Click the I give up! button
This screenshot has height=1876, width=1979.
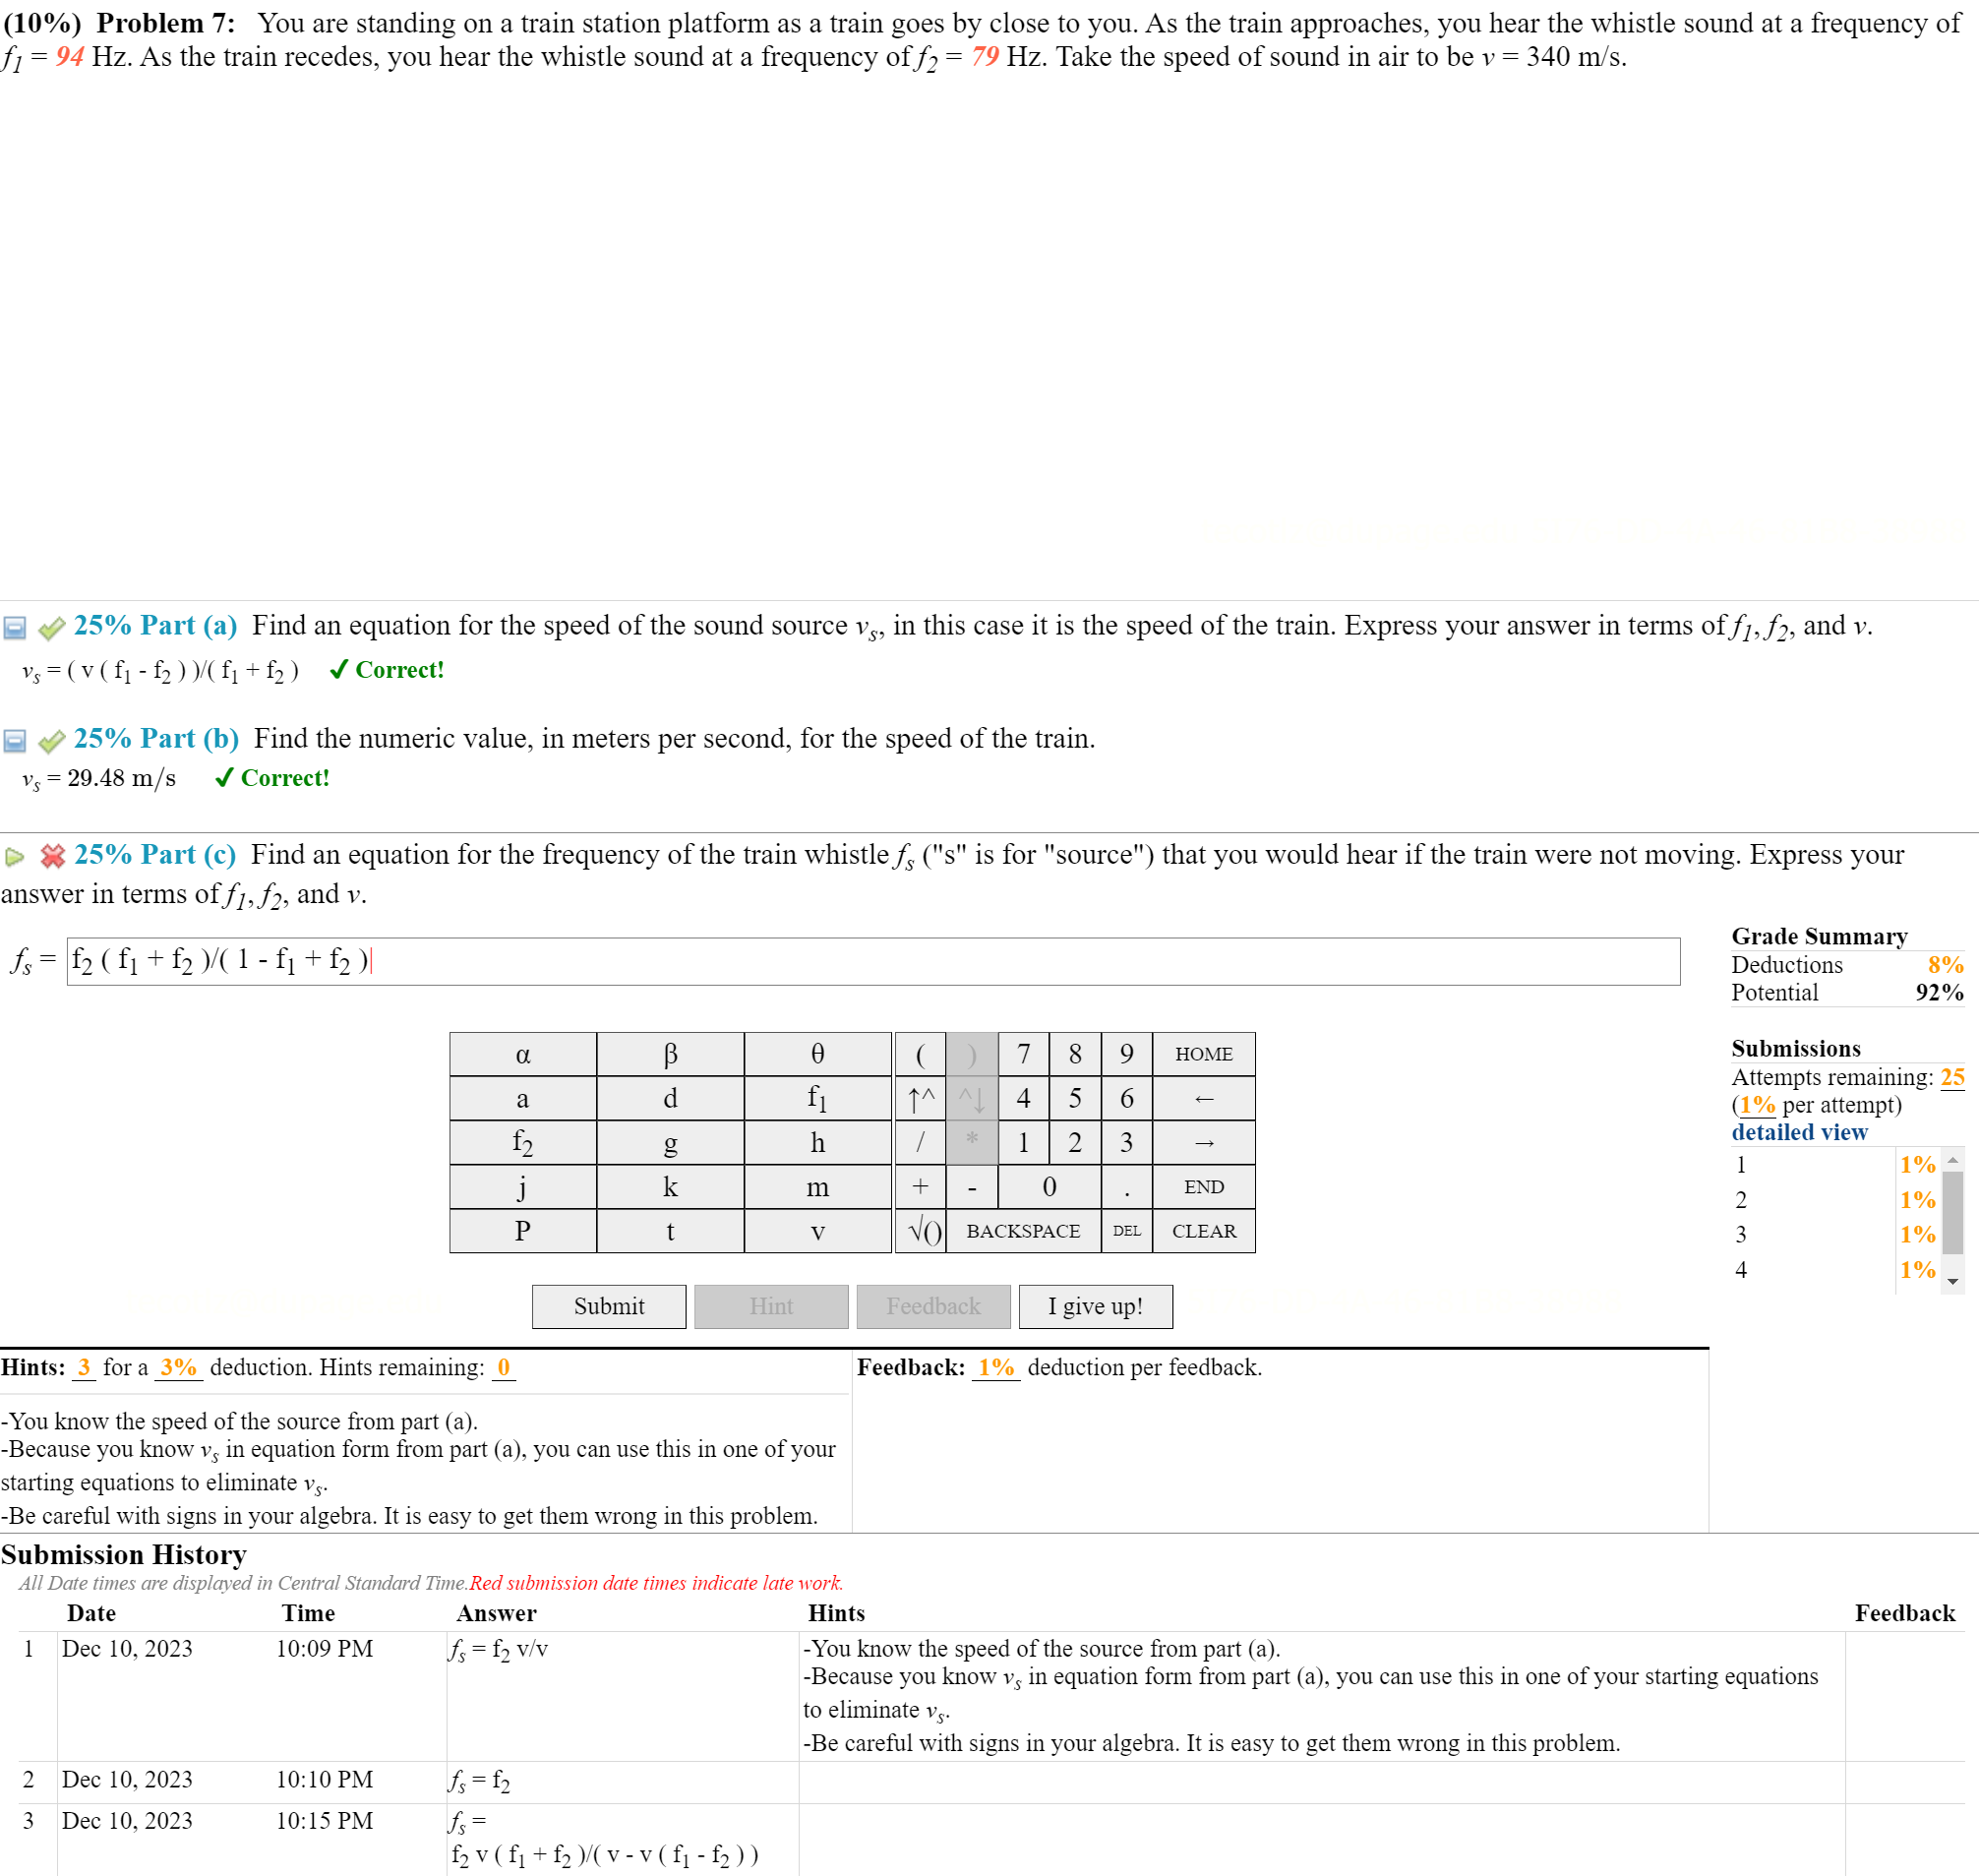1095,1306
